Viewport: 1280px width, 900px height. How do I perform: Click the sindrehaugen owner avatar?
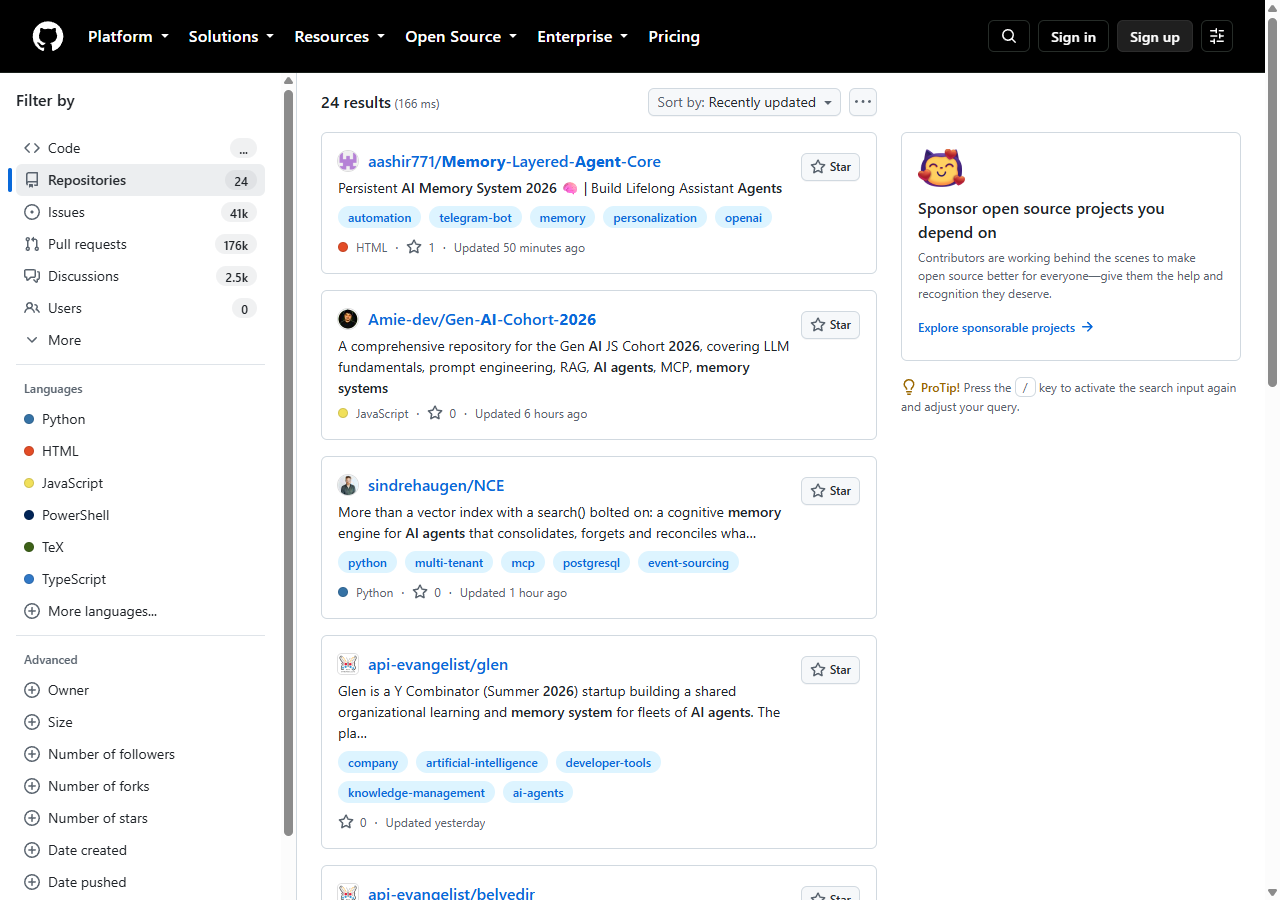(x=348, y=485)
